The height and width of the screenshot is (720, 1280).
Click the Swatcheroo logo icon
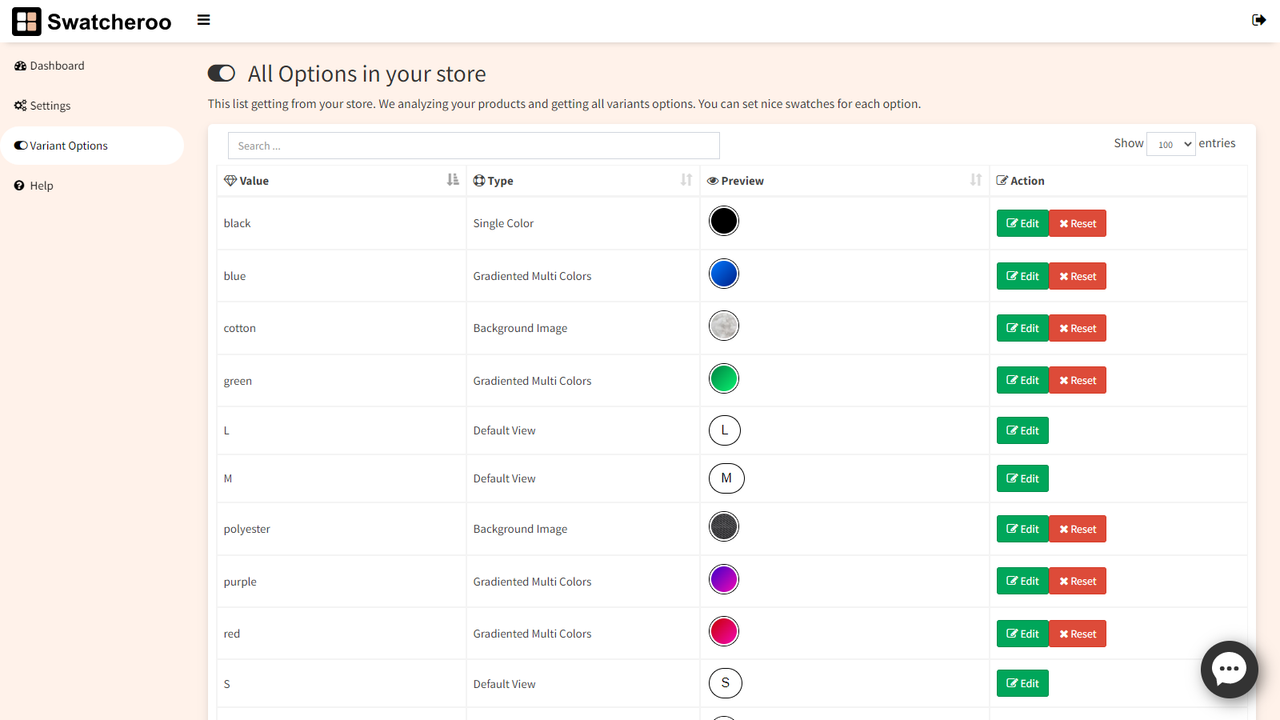(26, 21)
